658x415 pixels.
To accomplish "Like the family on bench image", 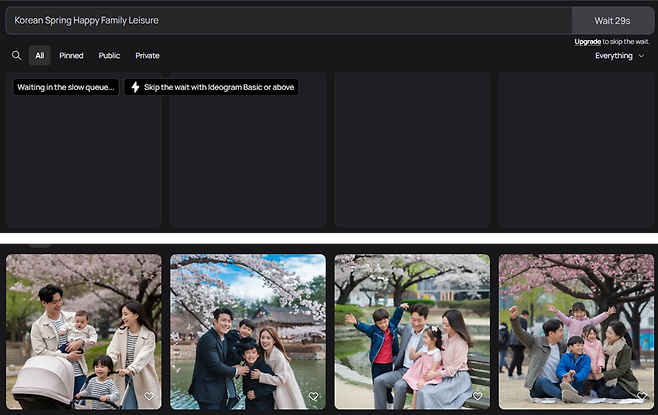I will tap(478, 396).
